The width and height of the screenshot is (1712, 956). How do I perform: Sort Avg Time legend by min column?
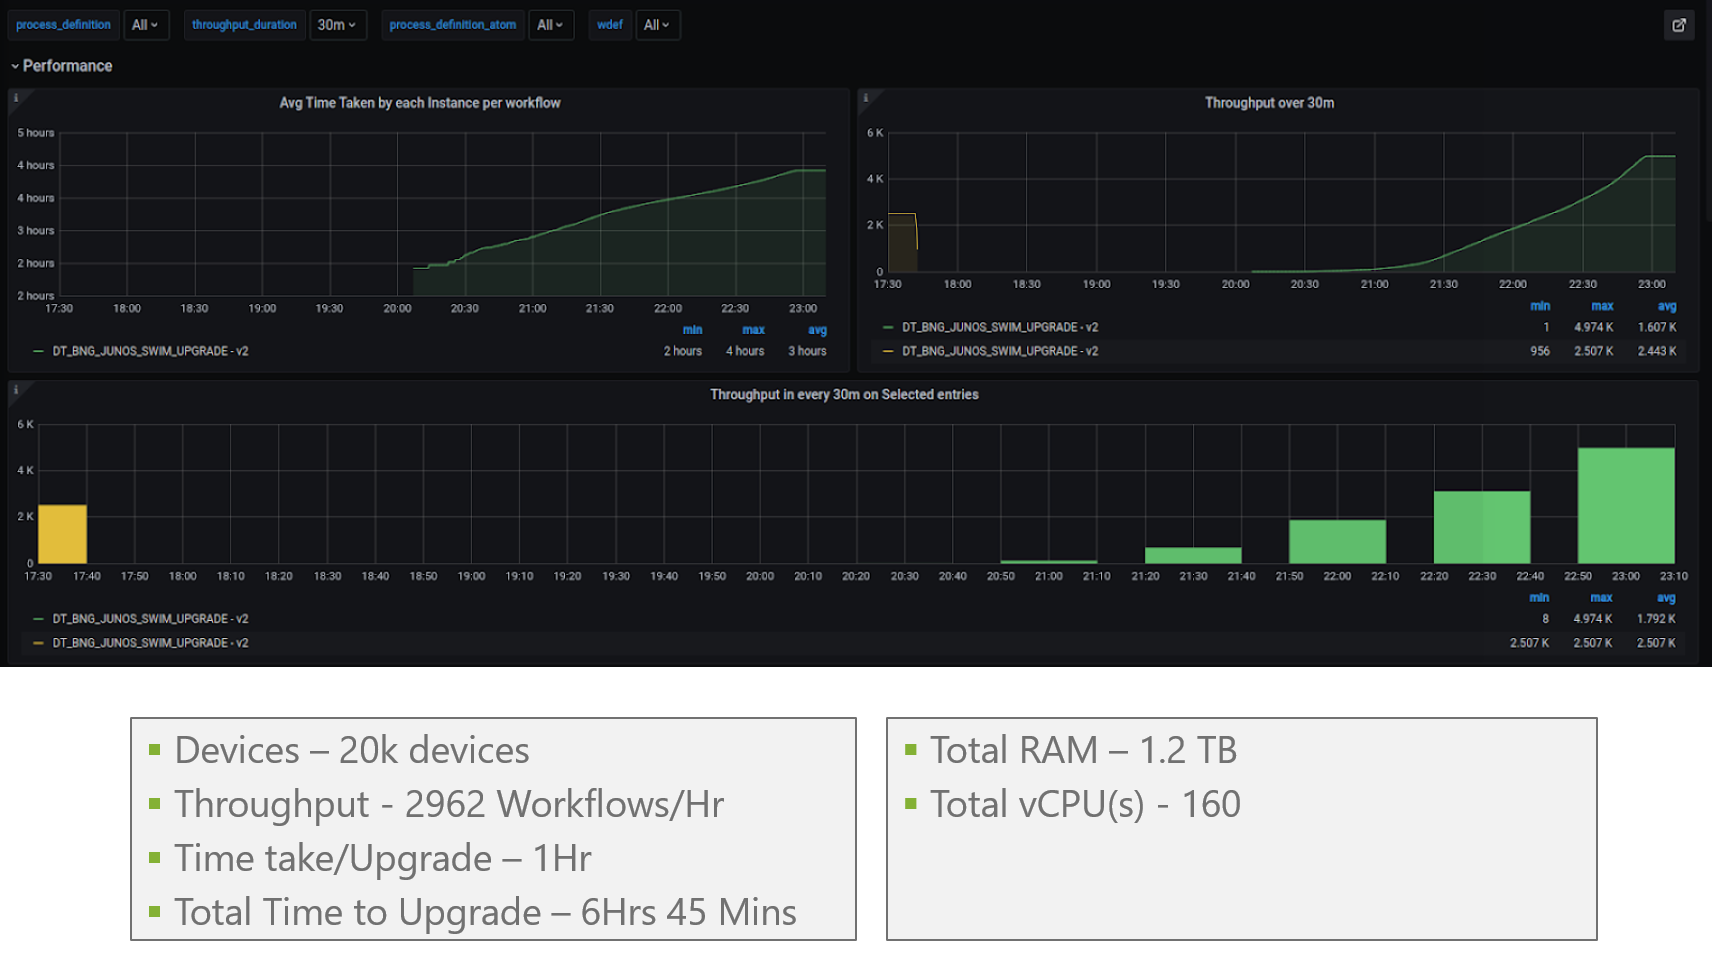(692, 330)
